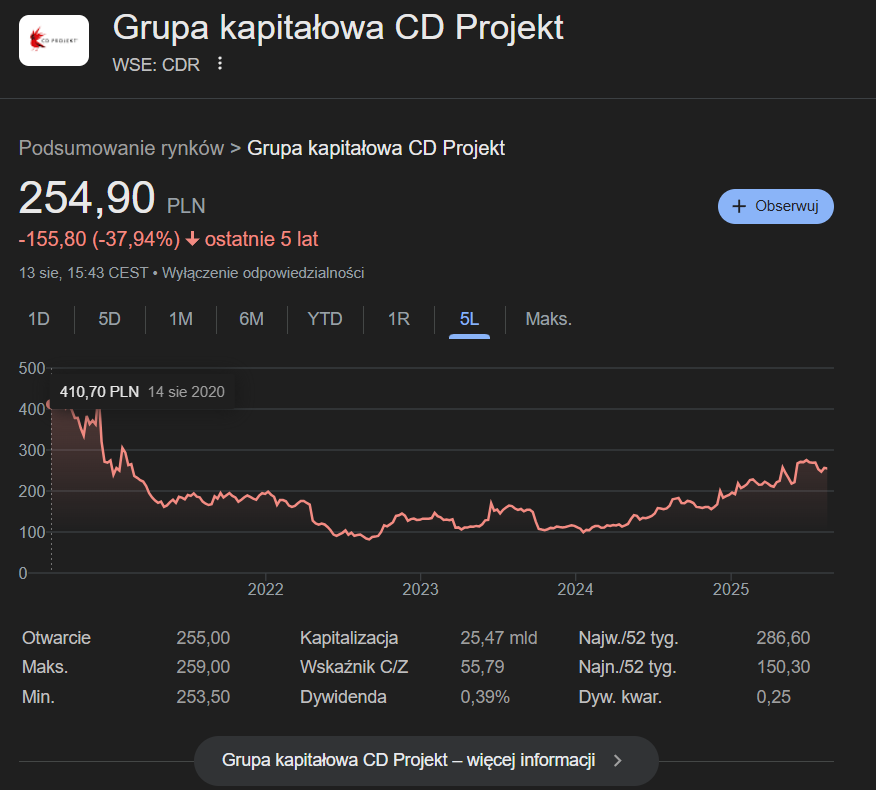This screenshot has height=790, width=876.
Task: Open Grupa kapitałowa CD Projekt – więcej informacji
Action: pyautogui.click(x=426, y=760)
